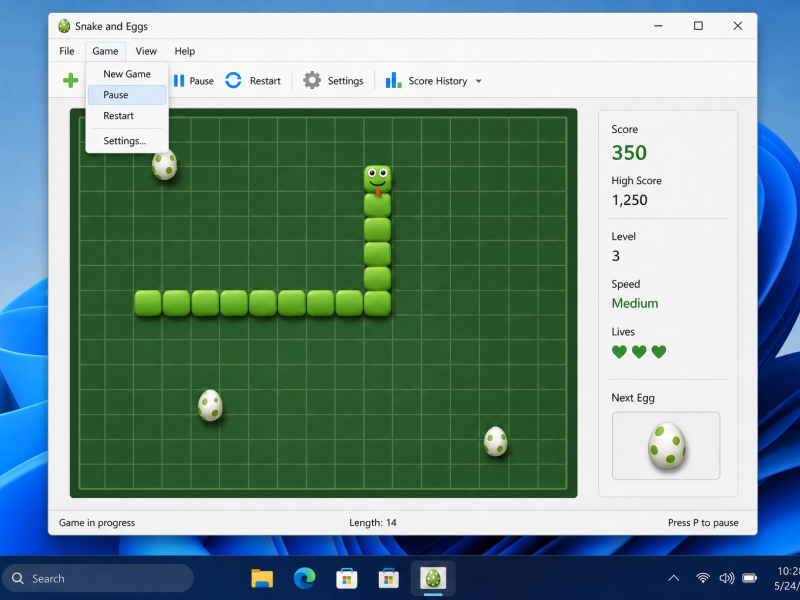800x600 pixels.
Task: Close the open Game menu
Action: tap(105, 51)
